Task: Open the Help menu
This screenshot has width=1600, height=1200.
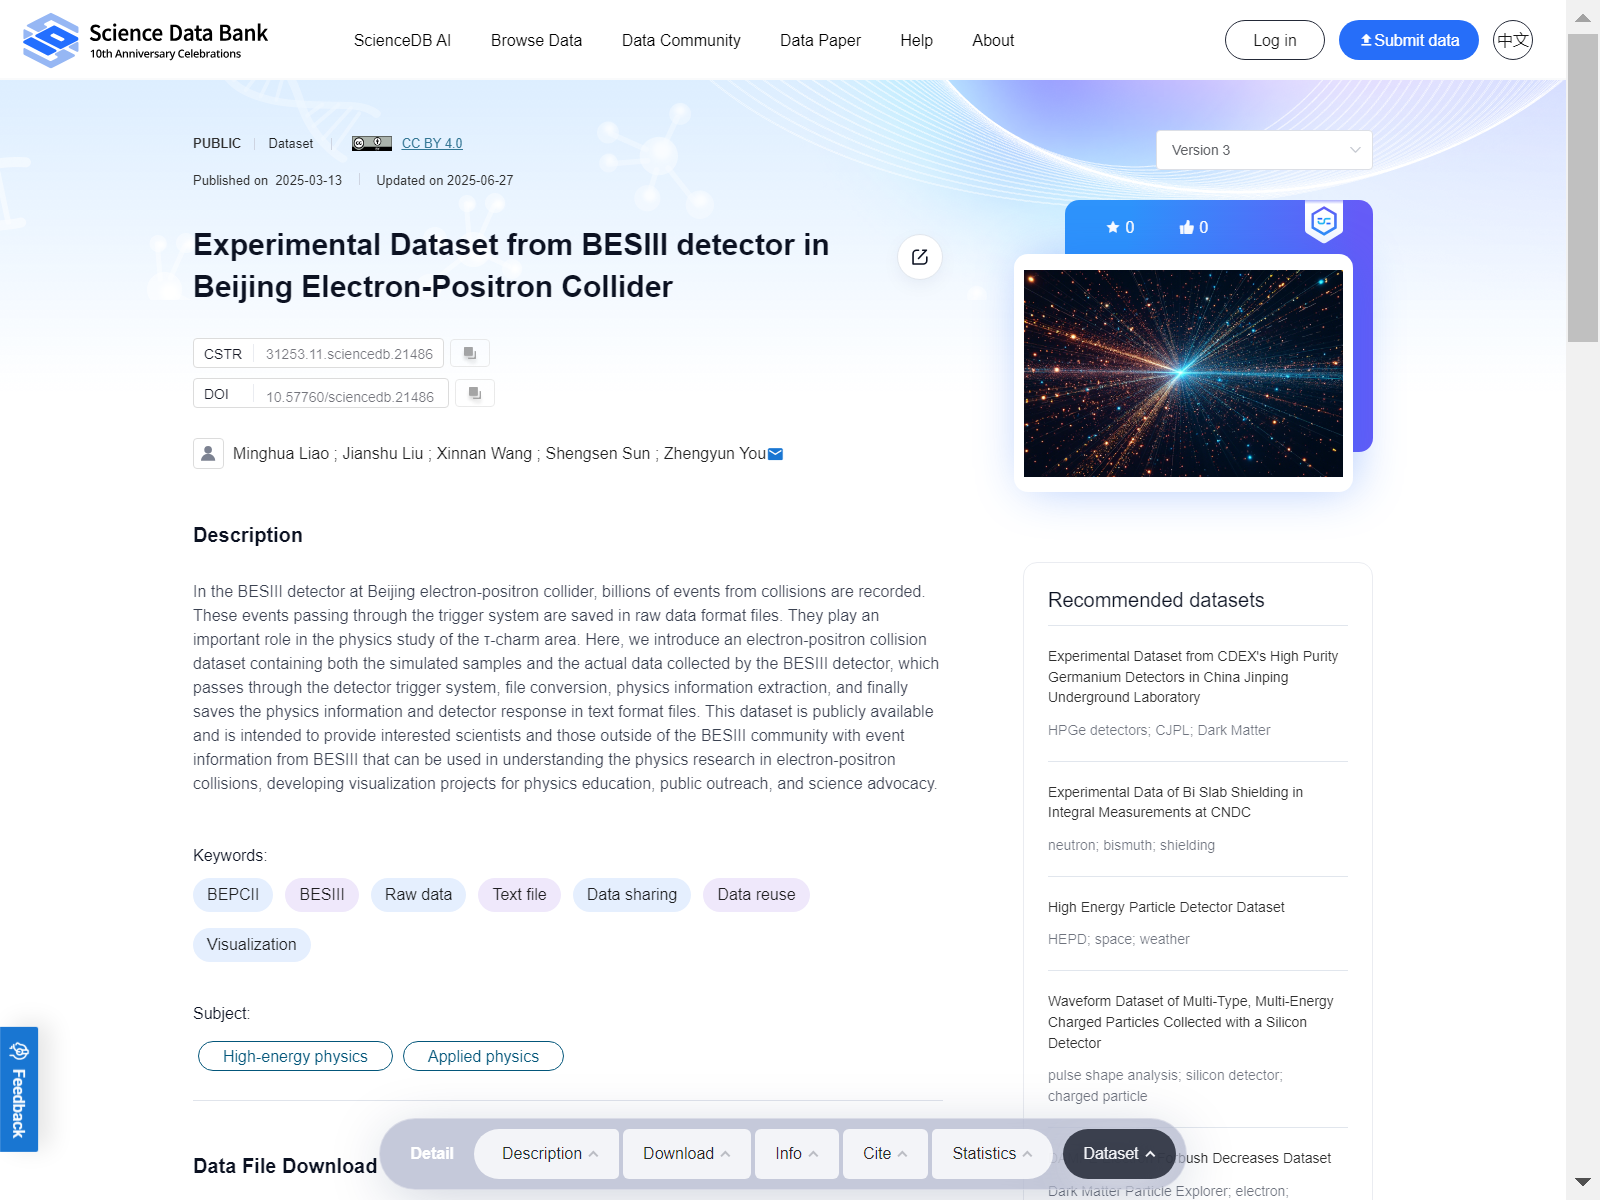Action: pyautogui.click(x=916, y=40)
